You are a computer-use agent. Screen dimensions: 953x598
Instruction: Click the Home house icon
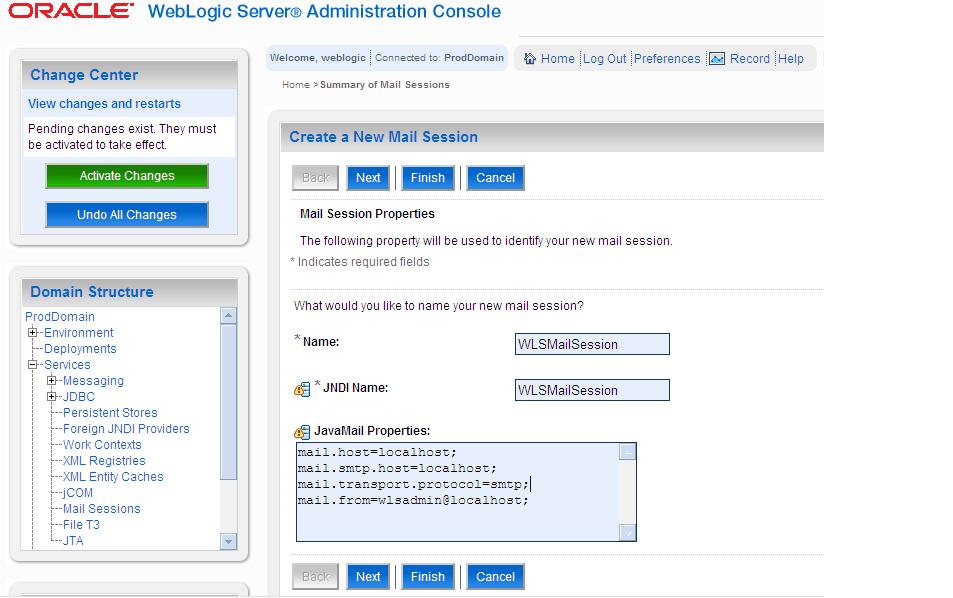click(x=530, y=58)
